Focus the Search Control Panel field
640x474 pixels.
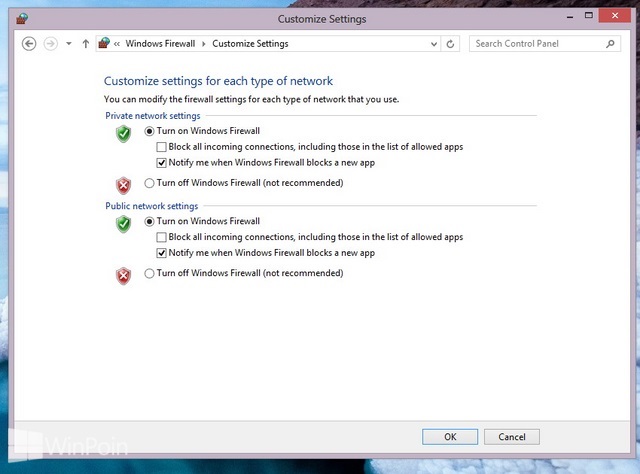545,44
